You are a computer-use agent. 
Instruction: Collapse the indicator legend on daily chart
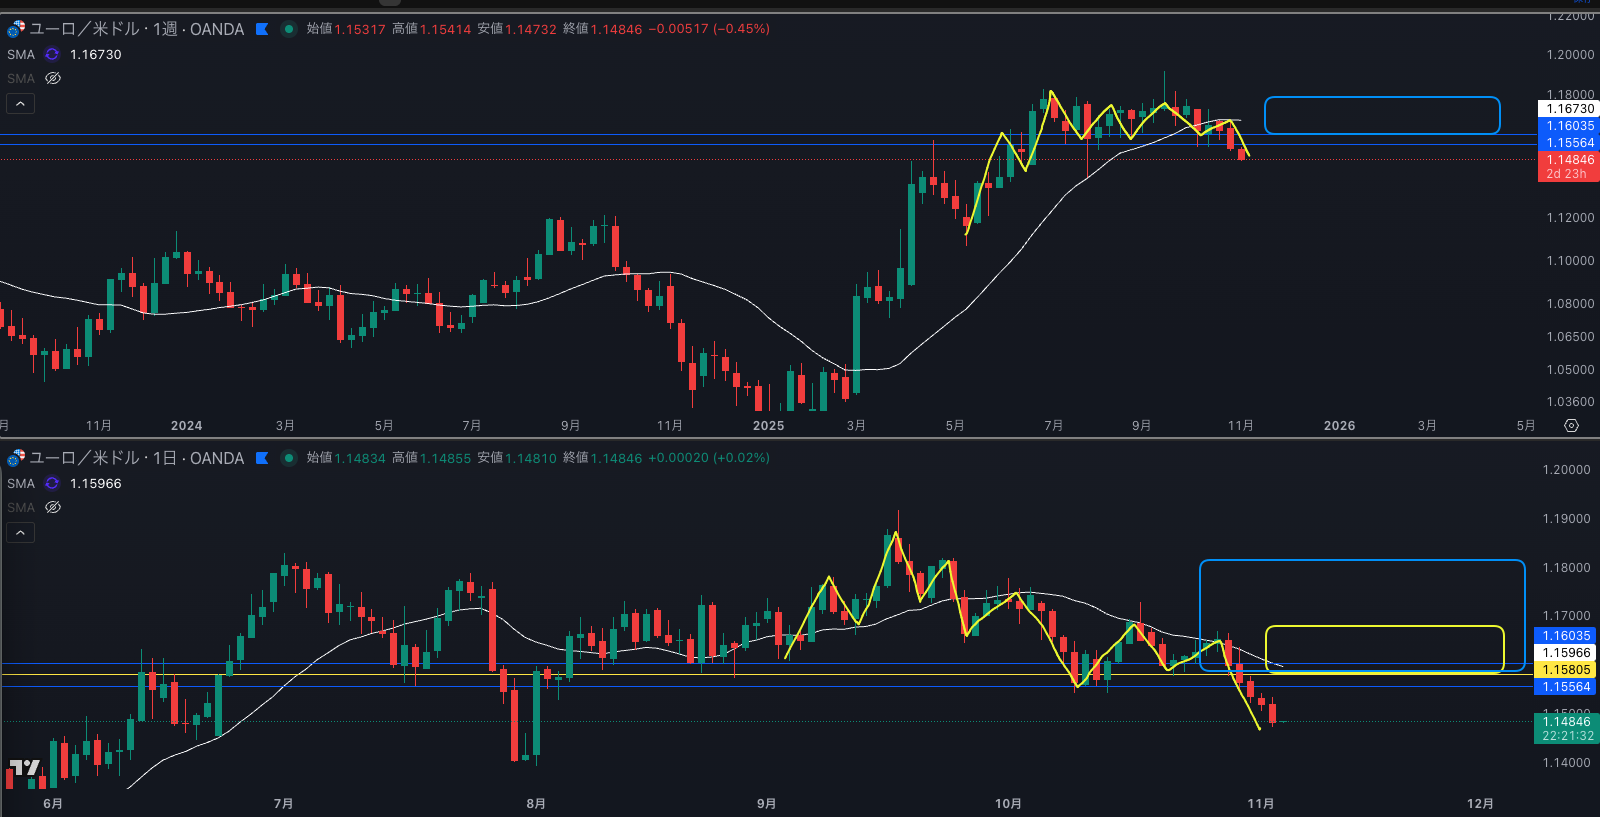tap(20, 532)
